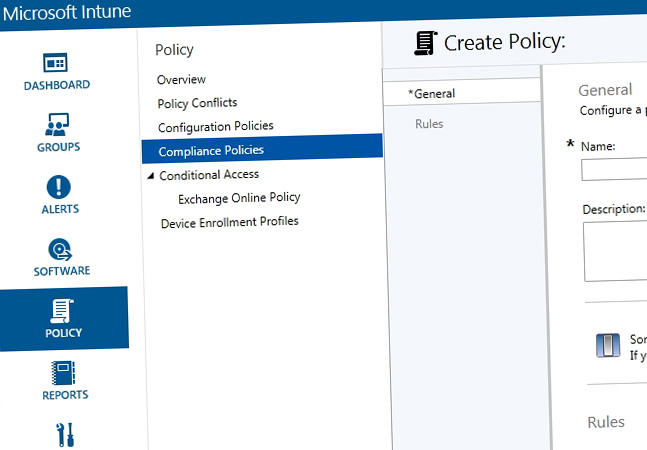Viewport: 647px width, 450px height.
Task: Open Device Enrollment Profiles
Action: point(229,222)
